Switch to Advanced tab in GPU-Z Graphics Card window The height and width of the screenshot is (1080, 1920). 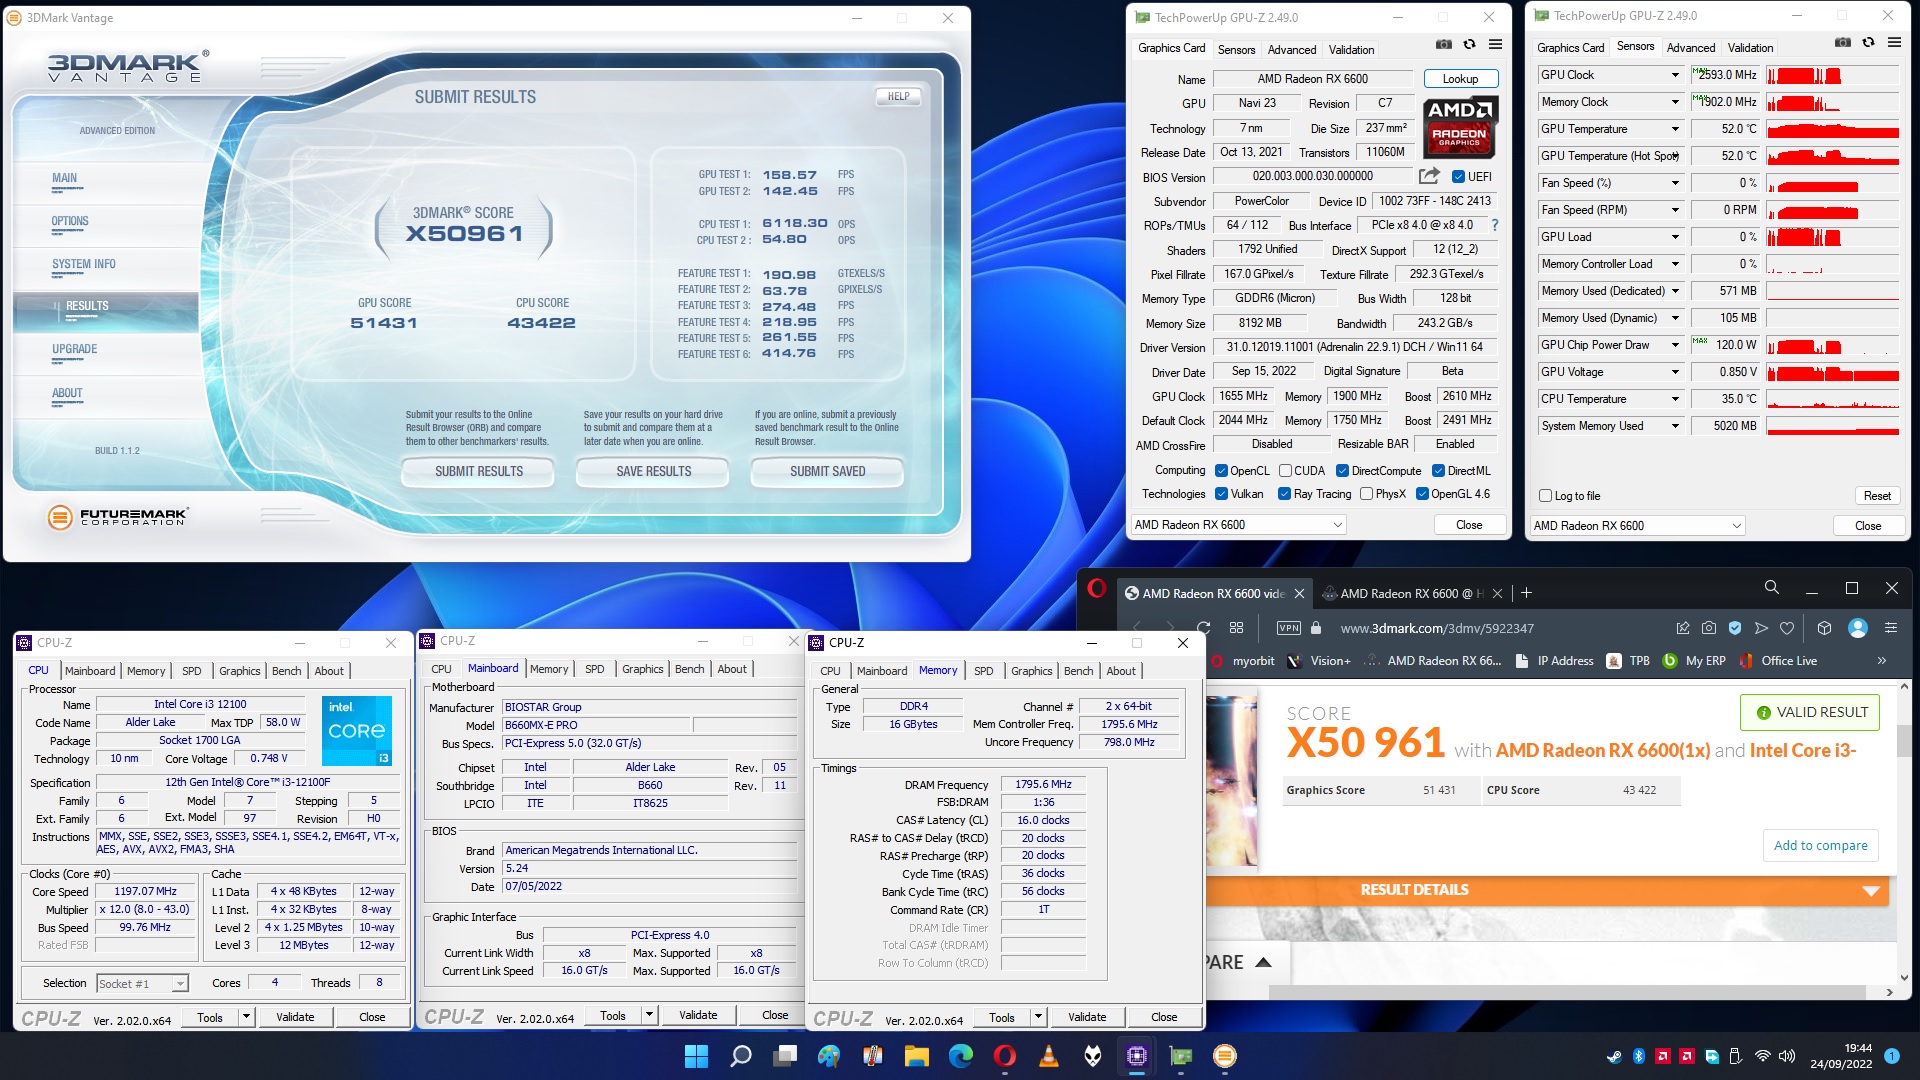1291,50
